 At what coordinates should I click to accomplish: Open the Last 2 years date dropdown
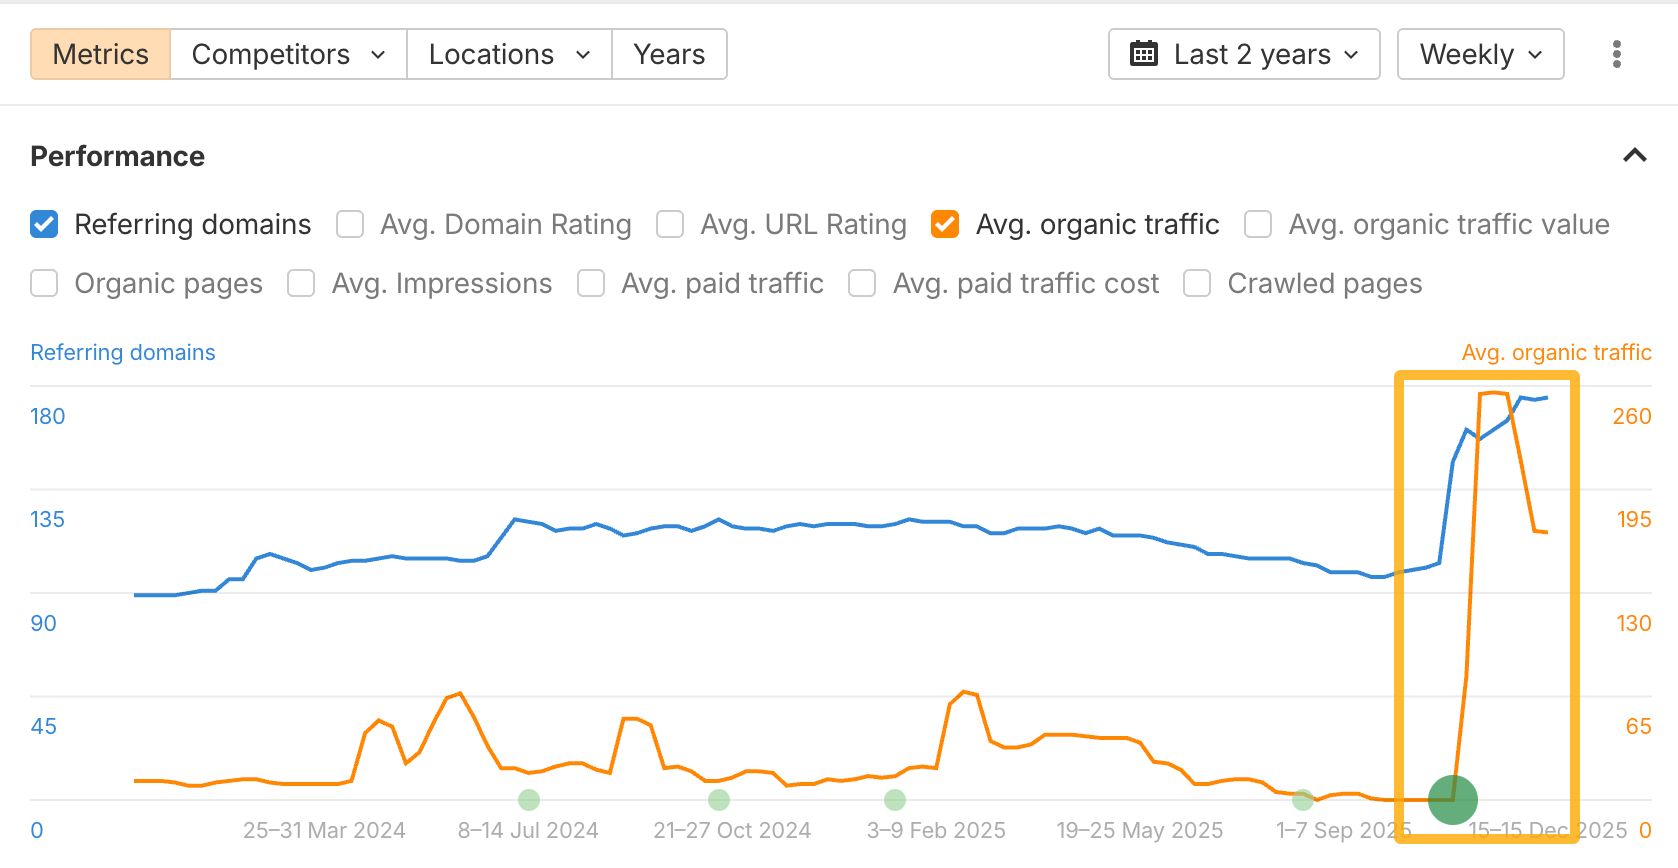[x=1244, y=54]
